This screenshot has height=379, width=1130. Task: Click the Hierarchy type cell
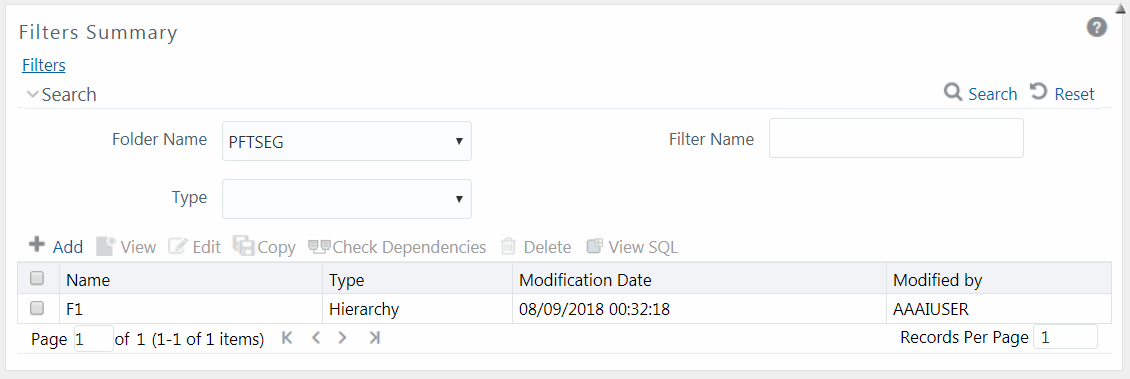417,309
